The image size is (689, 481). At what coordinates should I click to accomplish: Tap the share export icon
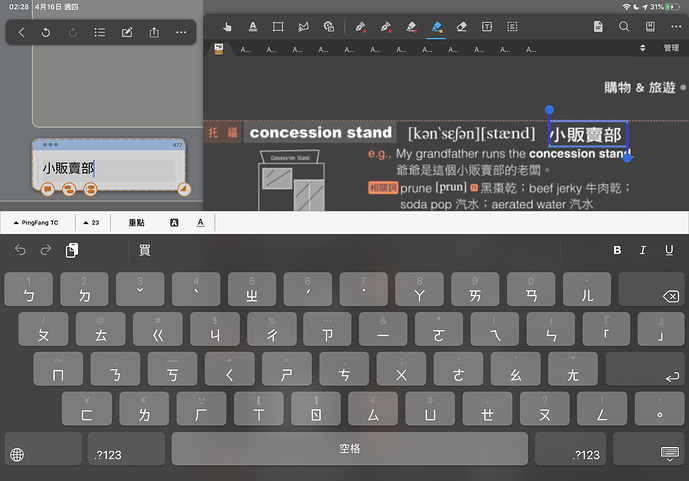point(154,33)
